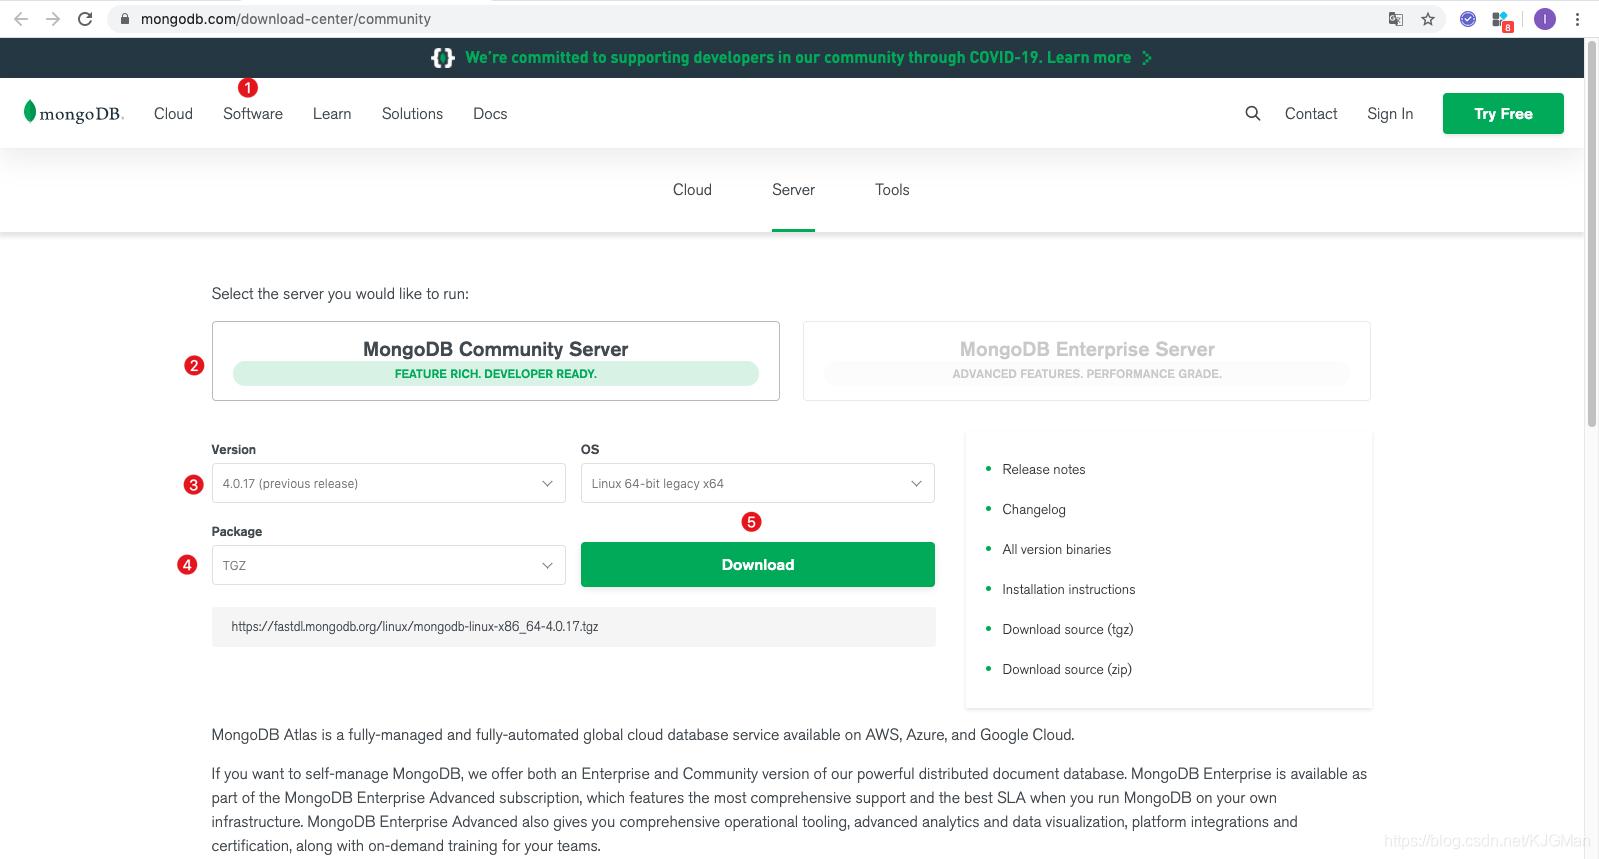Click the download URL text box
The width and height of the screenshot is (1599, 859).
tap(574, 627)
